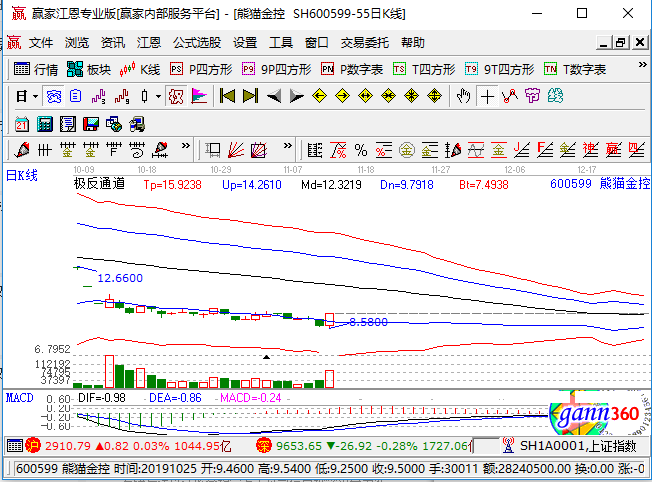Open the notepad icon
This screenshot has width=652, height=482.
click(68, 124)
